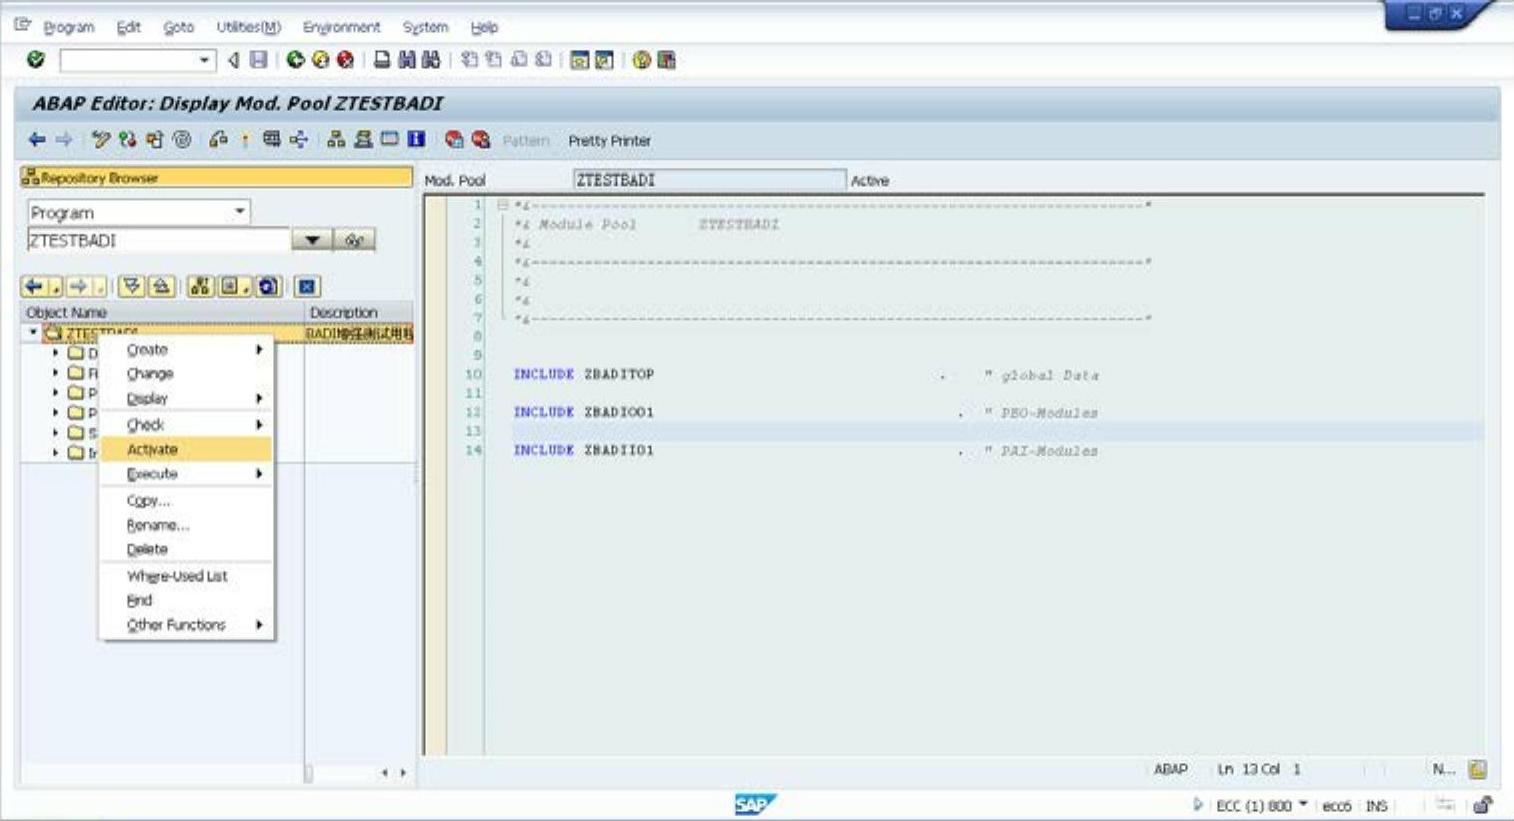Choose Change in the context menu

click(x=186, y=374)
